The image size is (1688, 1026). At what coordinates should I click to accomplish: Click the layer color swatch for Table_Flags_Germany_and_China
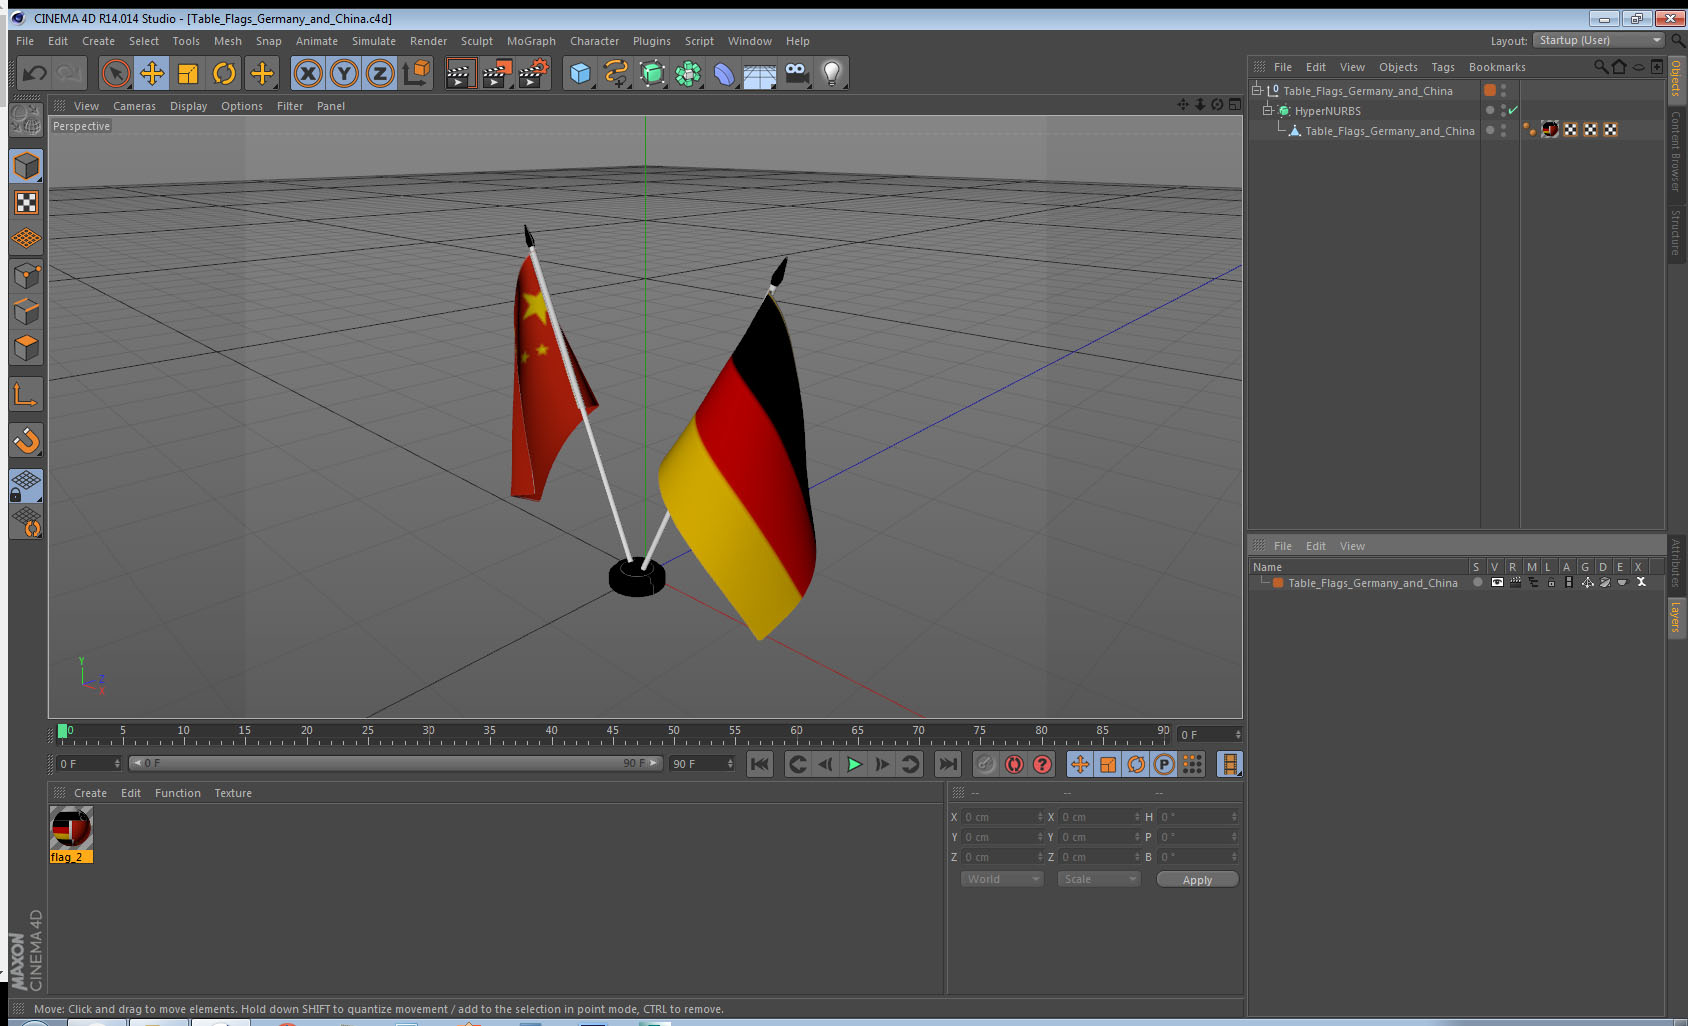pyautogui.click(x=1278, y=583)
